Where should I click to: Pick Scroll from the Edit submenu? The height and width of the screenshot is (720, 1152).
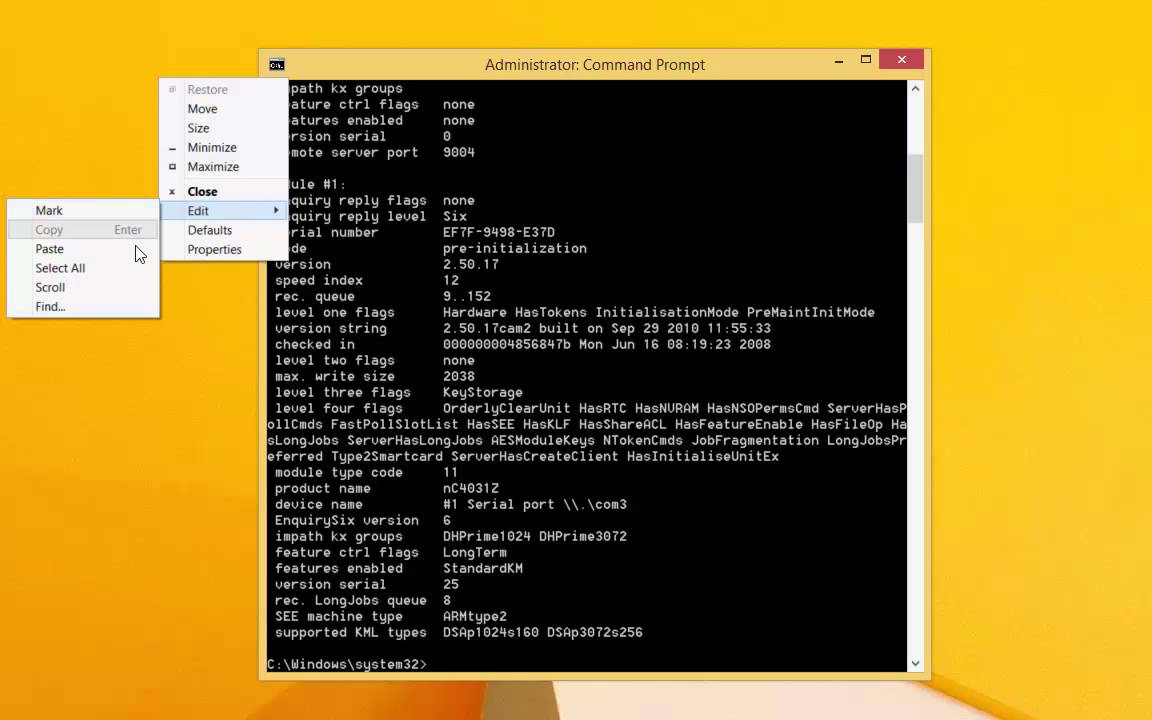[83, 287]
